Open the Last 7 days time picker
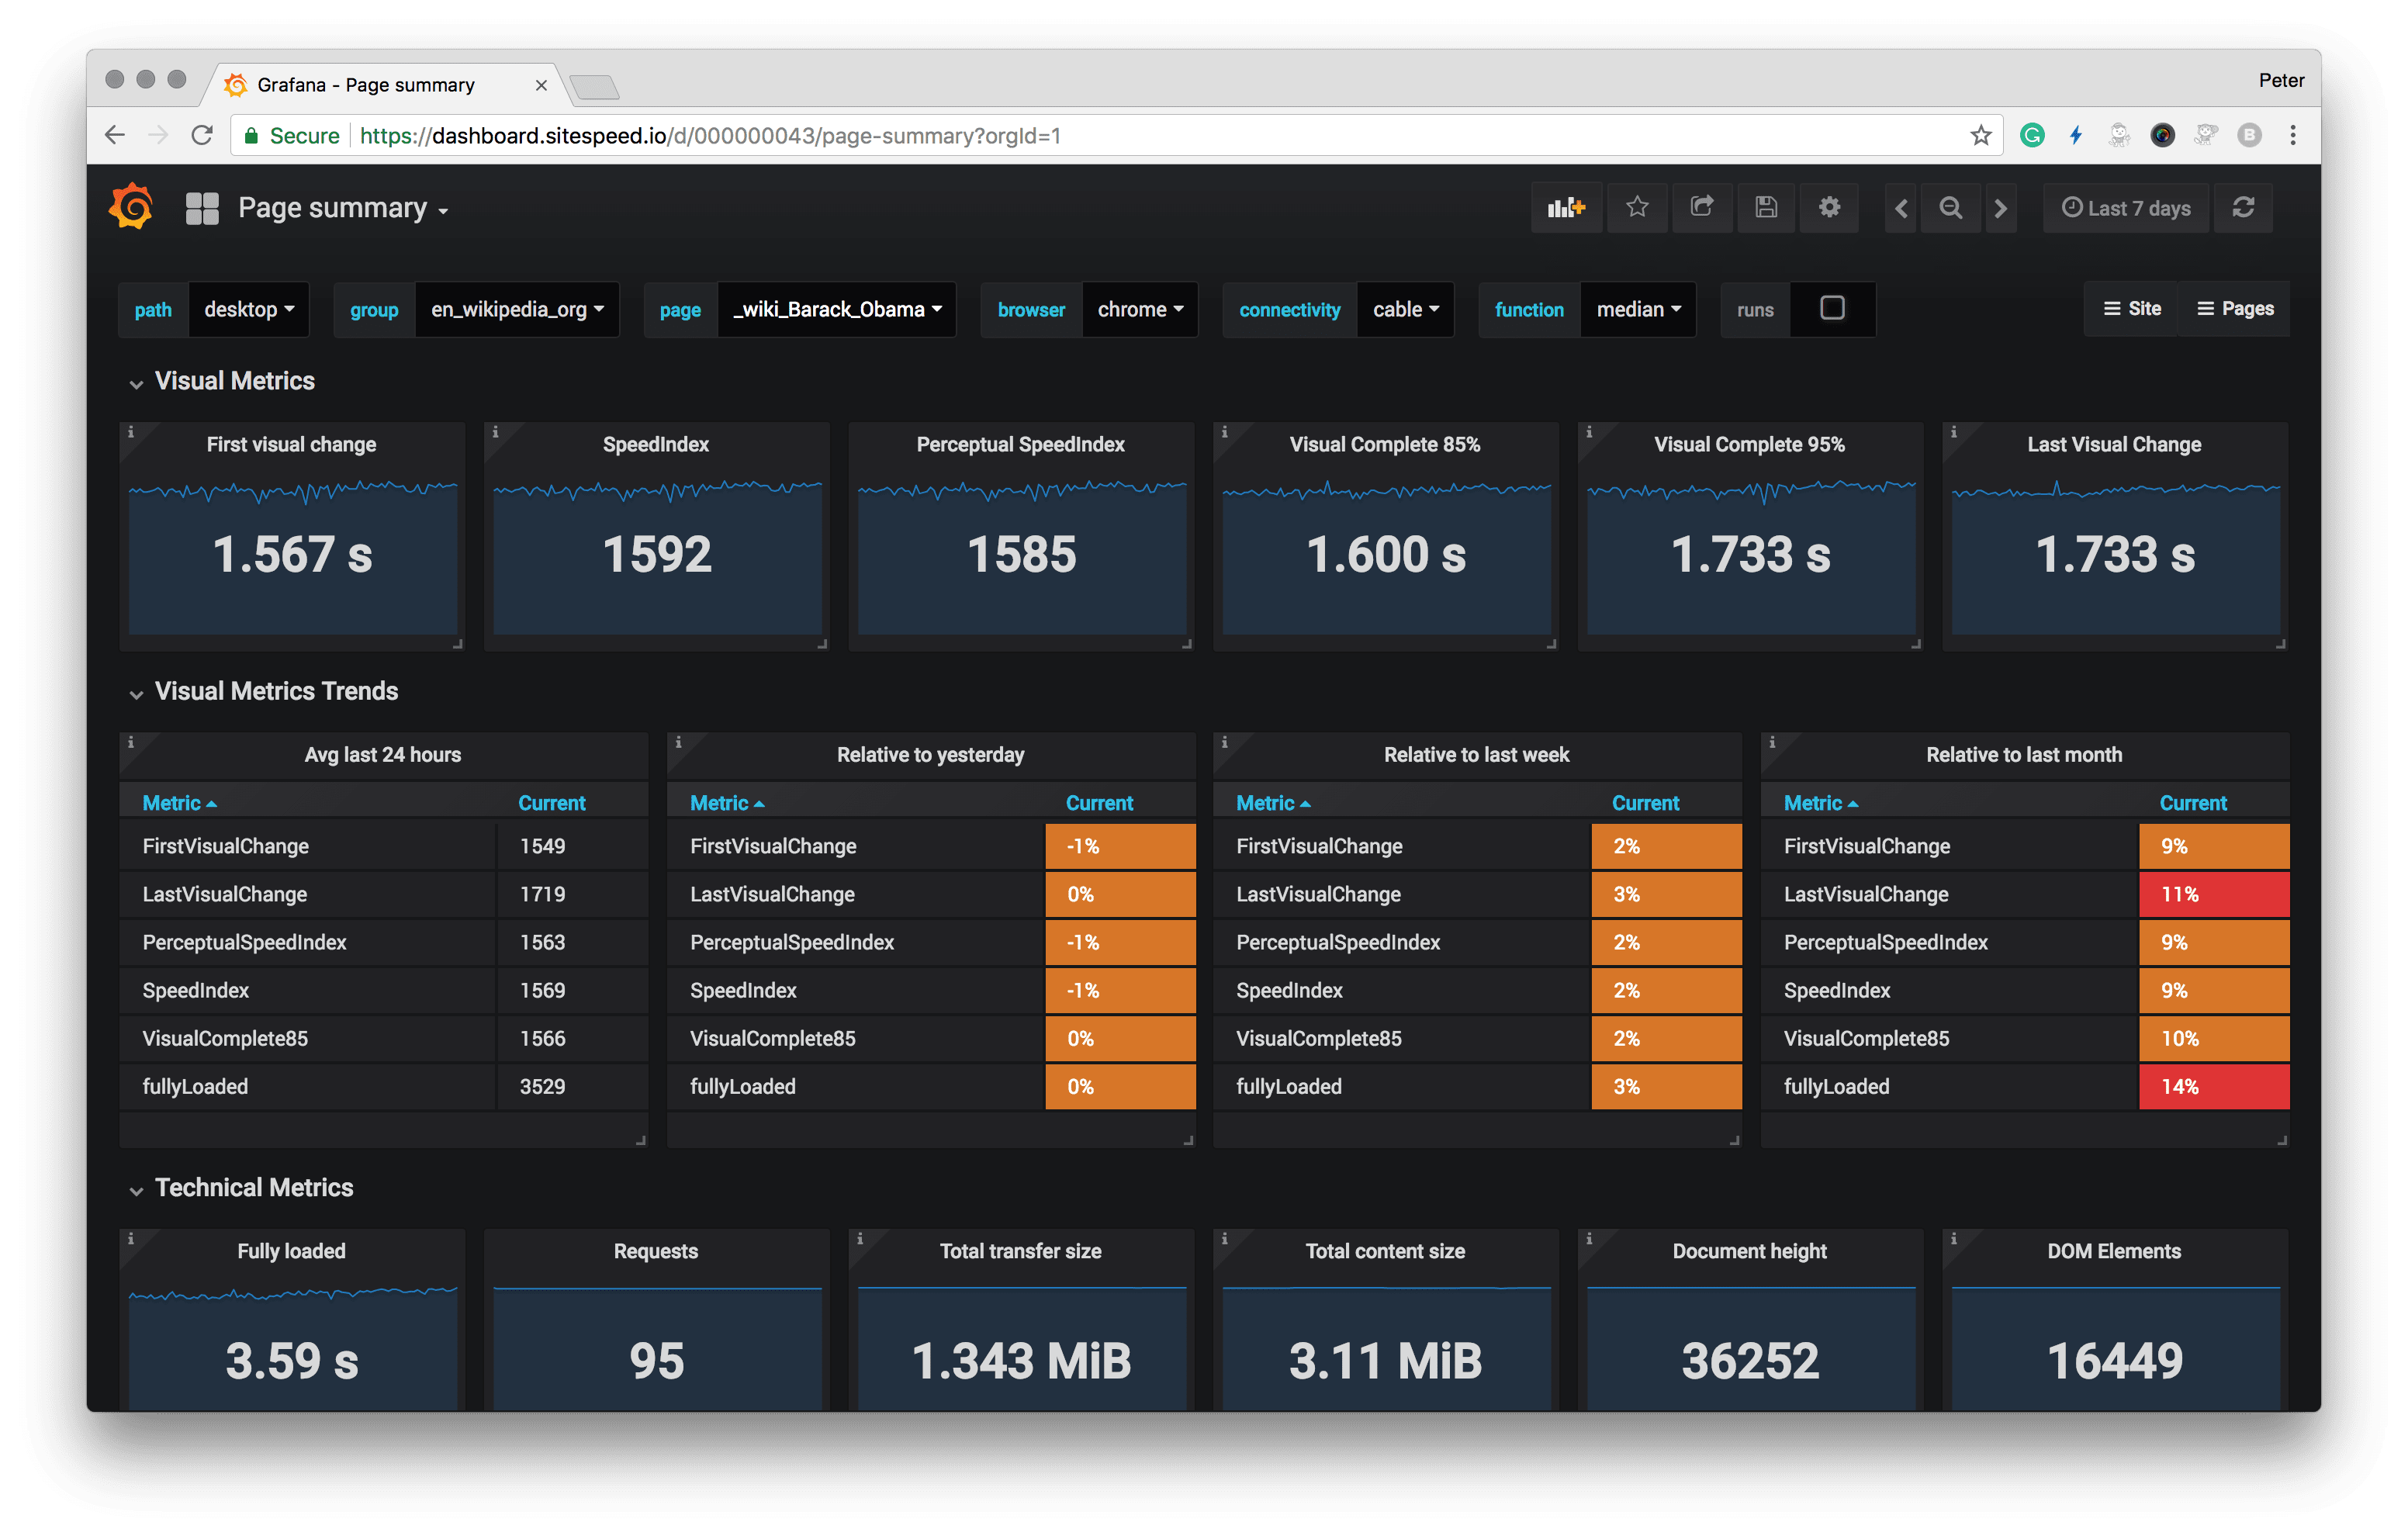 [x=2126, y=208]
